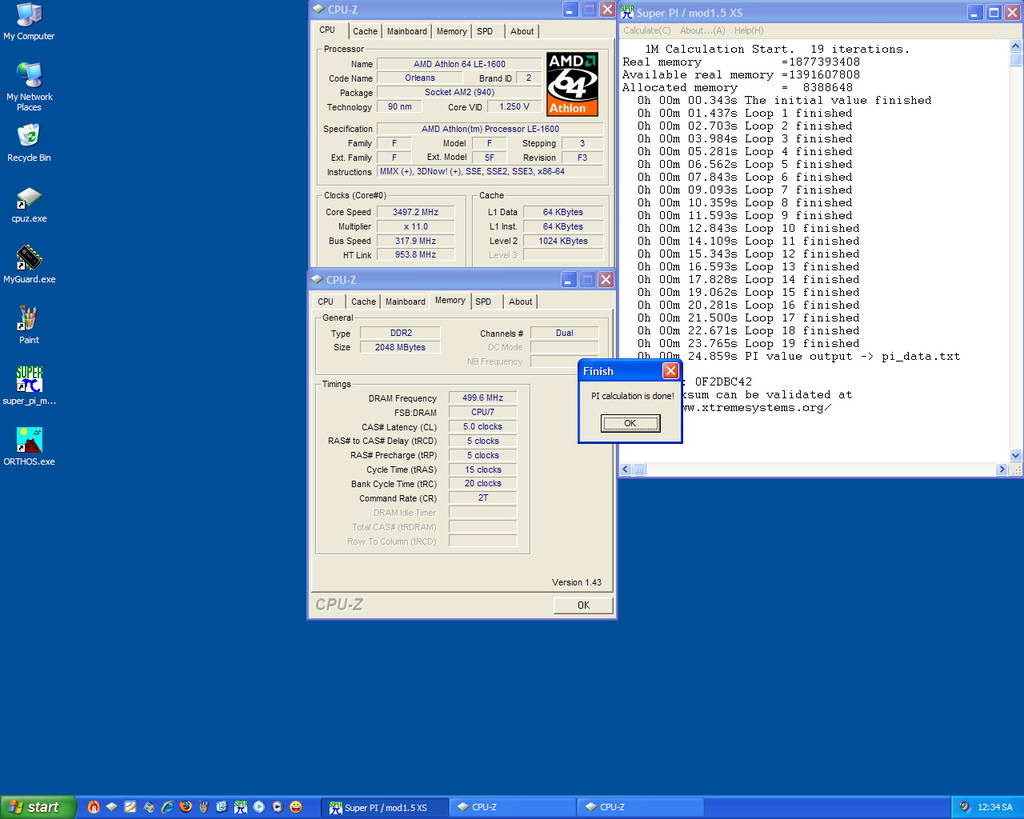This screenshot has height=819, width=1024.
Task: Launch the CPU-Z chip icon in Quick Launch
Action: tap(112, 807)
